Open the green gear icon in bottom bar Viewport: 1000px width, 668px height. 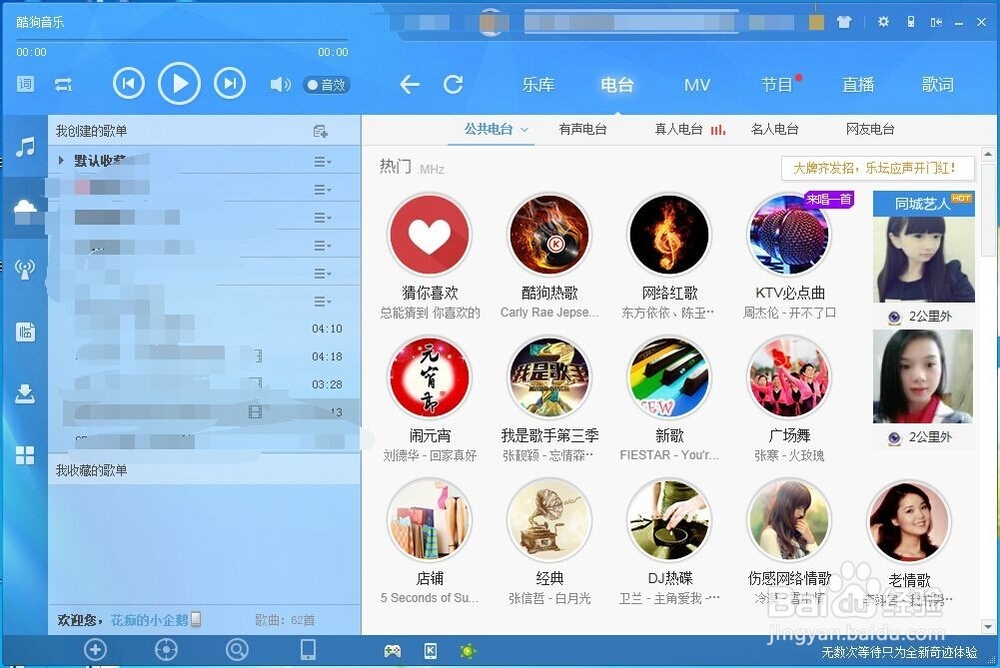pyautogui.click(x=467, y=651)
